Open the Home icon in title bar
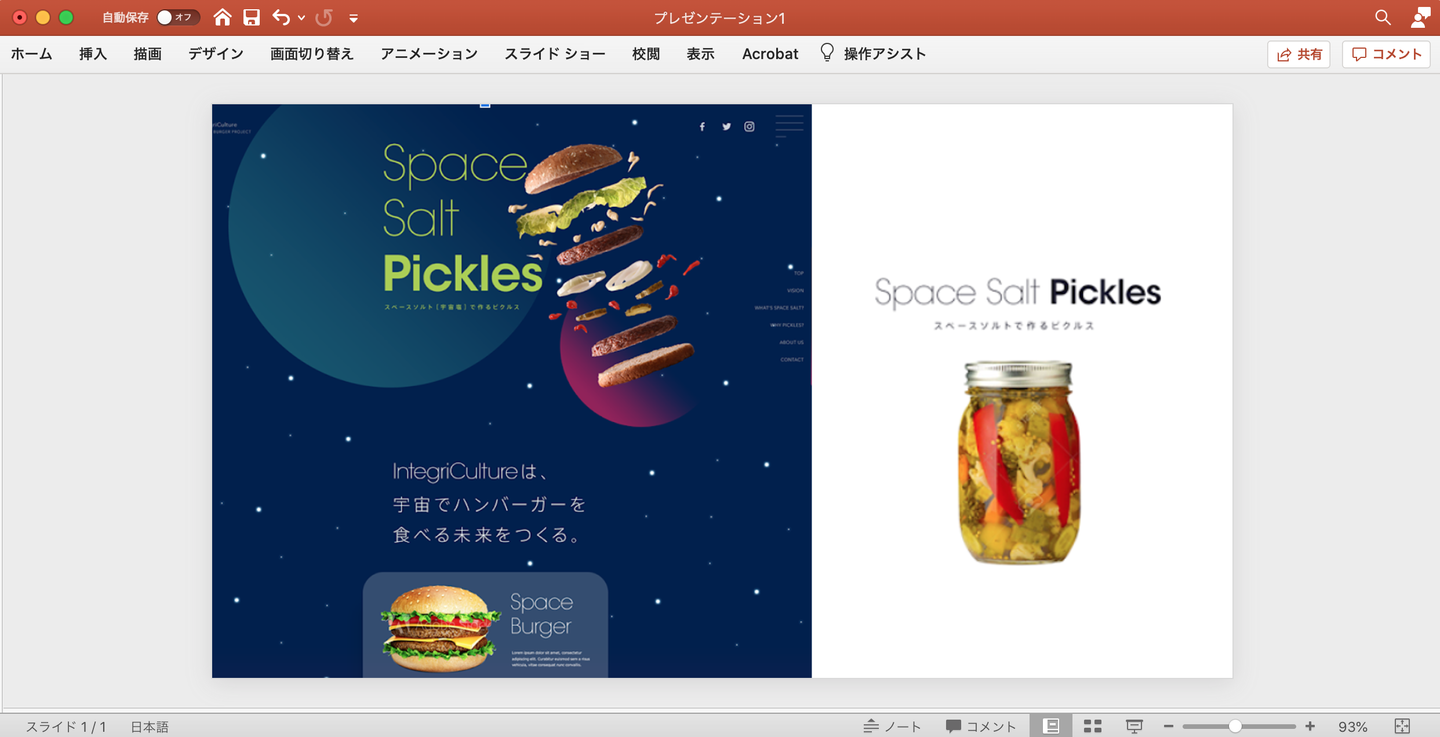The image size is (1440, 737). pos(223,17)
